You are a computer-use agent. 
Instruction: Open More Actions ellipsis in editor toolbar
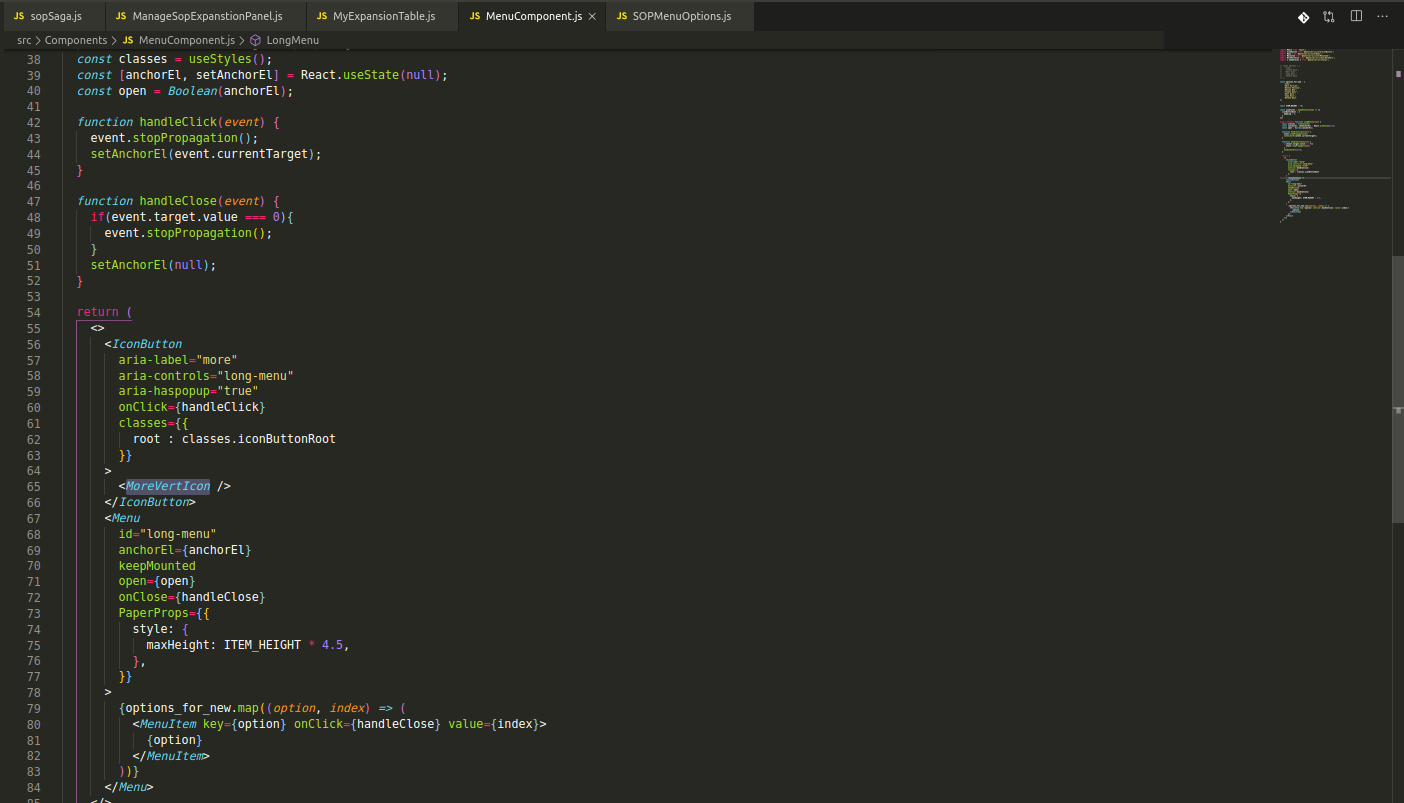point(1383,16)
